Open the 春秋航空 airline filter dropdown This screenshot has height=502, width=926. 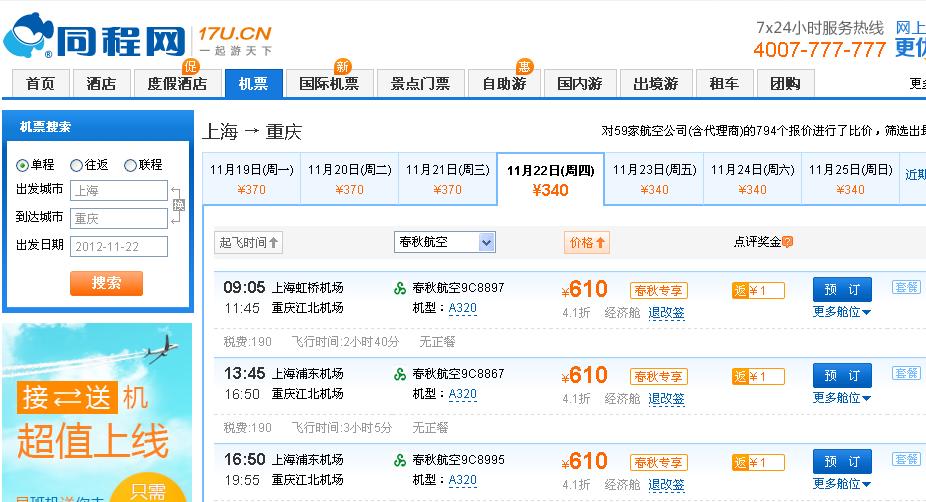tap(444, 242)
